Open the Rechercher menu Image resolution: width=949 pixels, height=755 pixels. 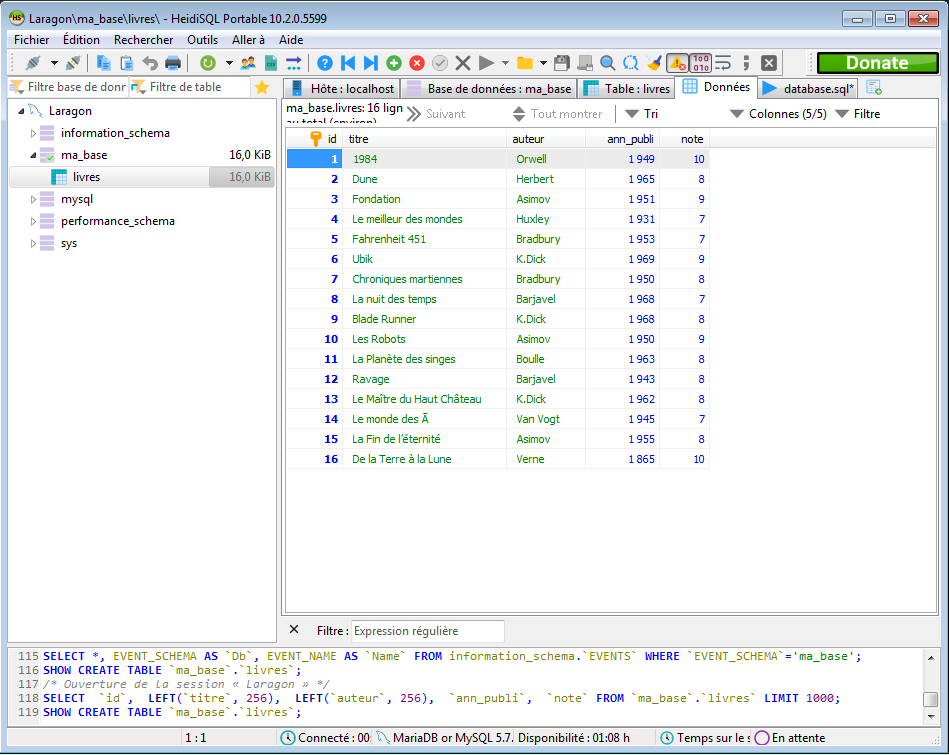pos(143,40)
